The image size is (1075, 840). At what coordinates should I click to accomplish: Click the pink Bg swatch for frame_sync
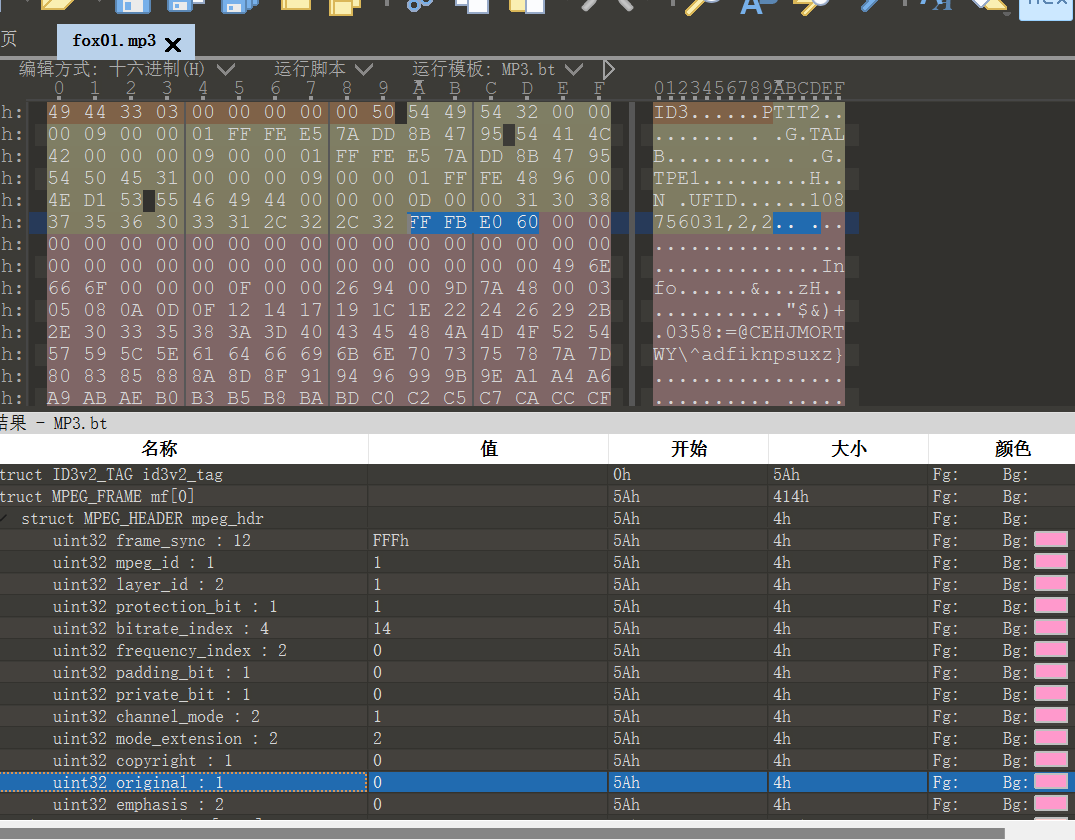tap(1050, 540)
